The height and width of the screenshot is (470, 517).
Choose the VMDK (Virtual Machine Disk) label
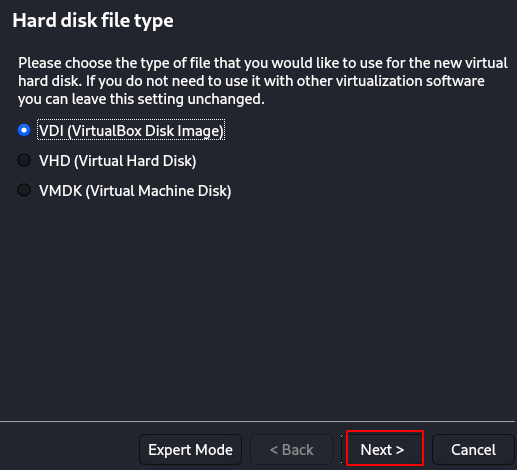point(135,191)
